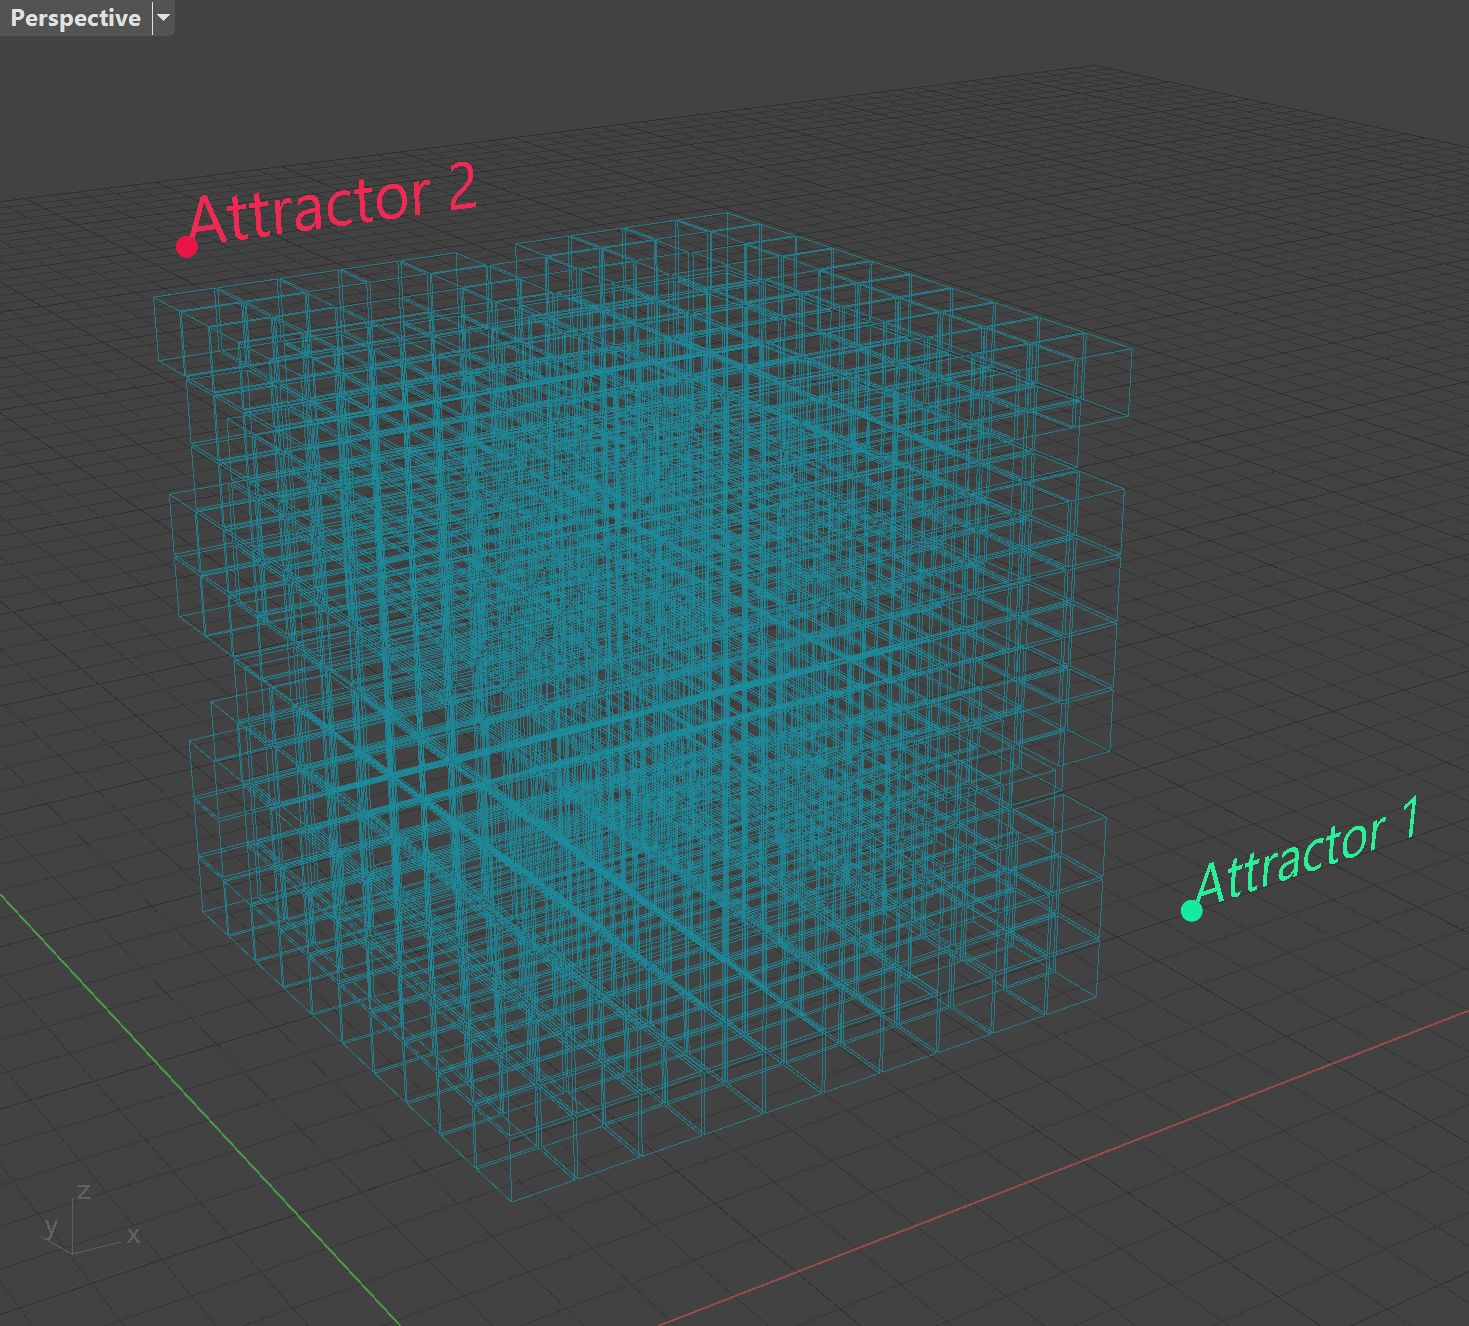The width and height of the screenshot is (1469, 1326).
Task: Select the green Attractor 1 point
Action: click(1191, 910)
